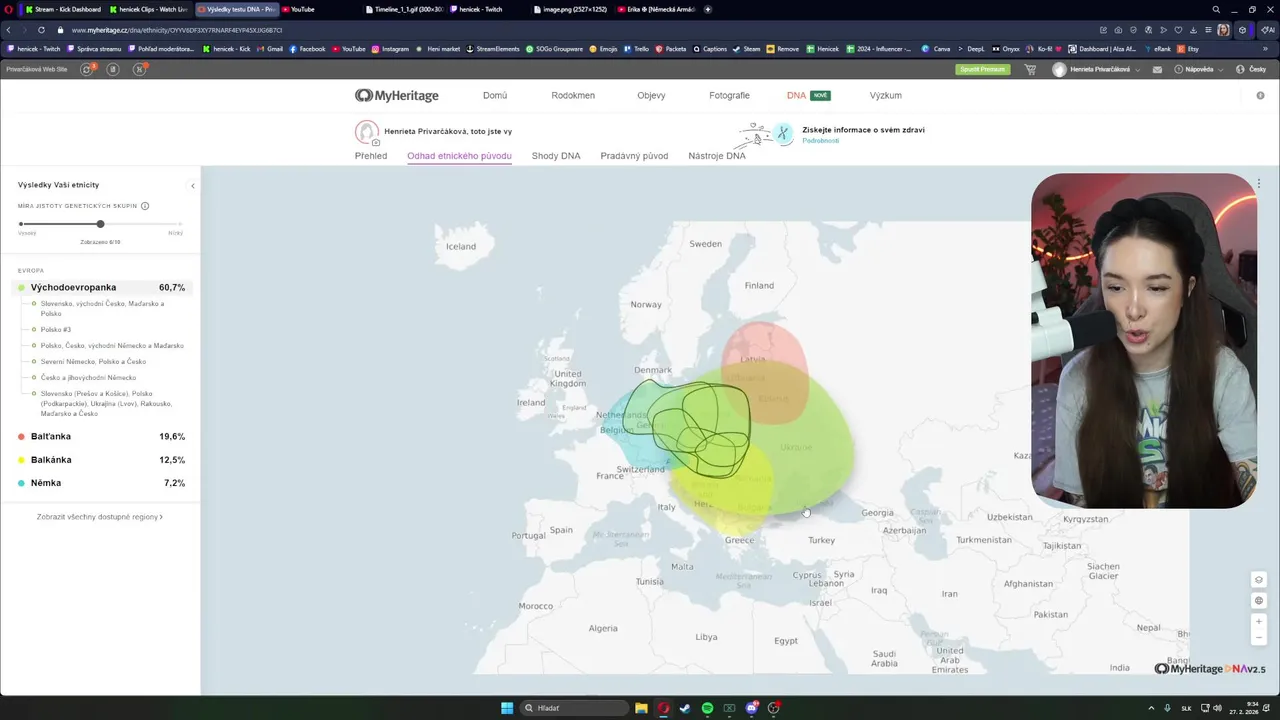Click the grey help circle right of Výzkum

click(1260, 95)
